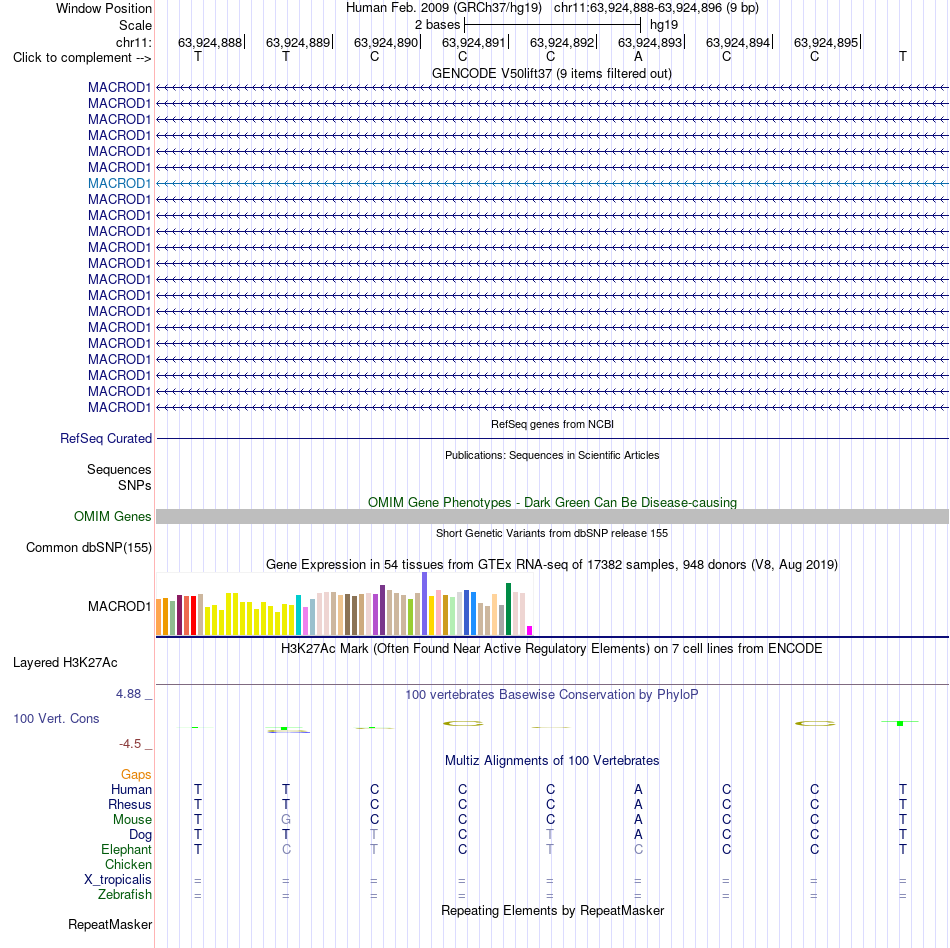The width and height of the screenshot is (950, 948).
Task: Click the Mouse species label
Action: [132, 820]
